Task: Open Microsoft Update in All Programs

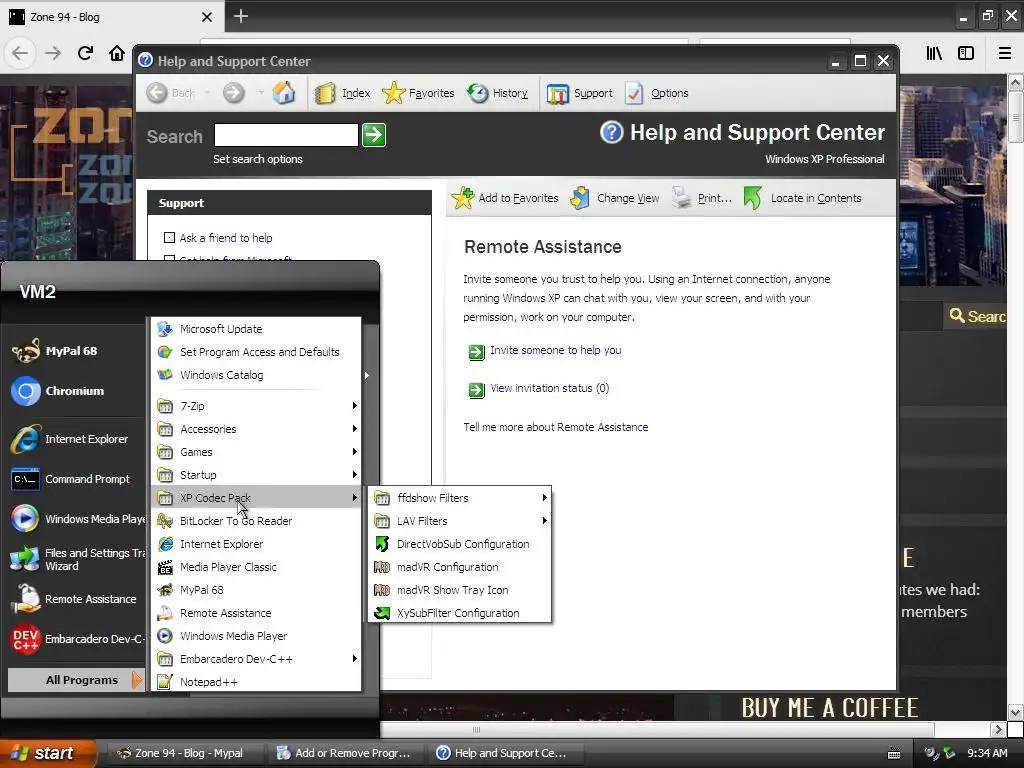Action: [257, 328]
